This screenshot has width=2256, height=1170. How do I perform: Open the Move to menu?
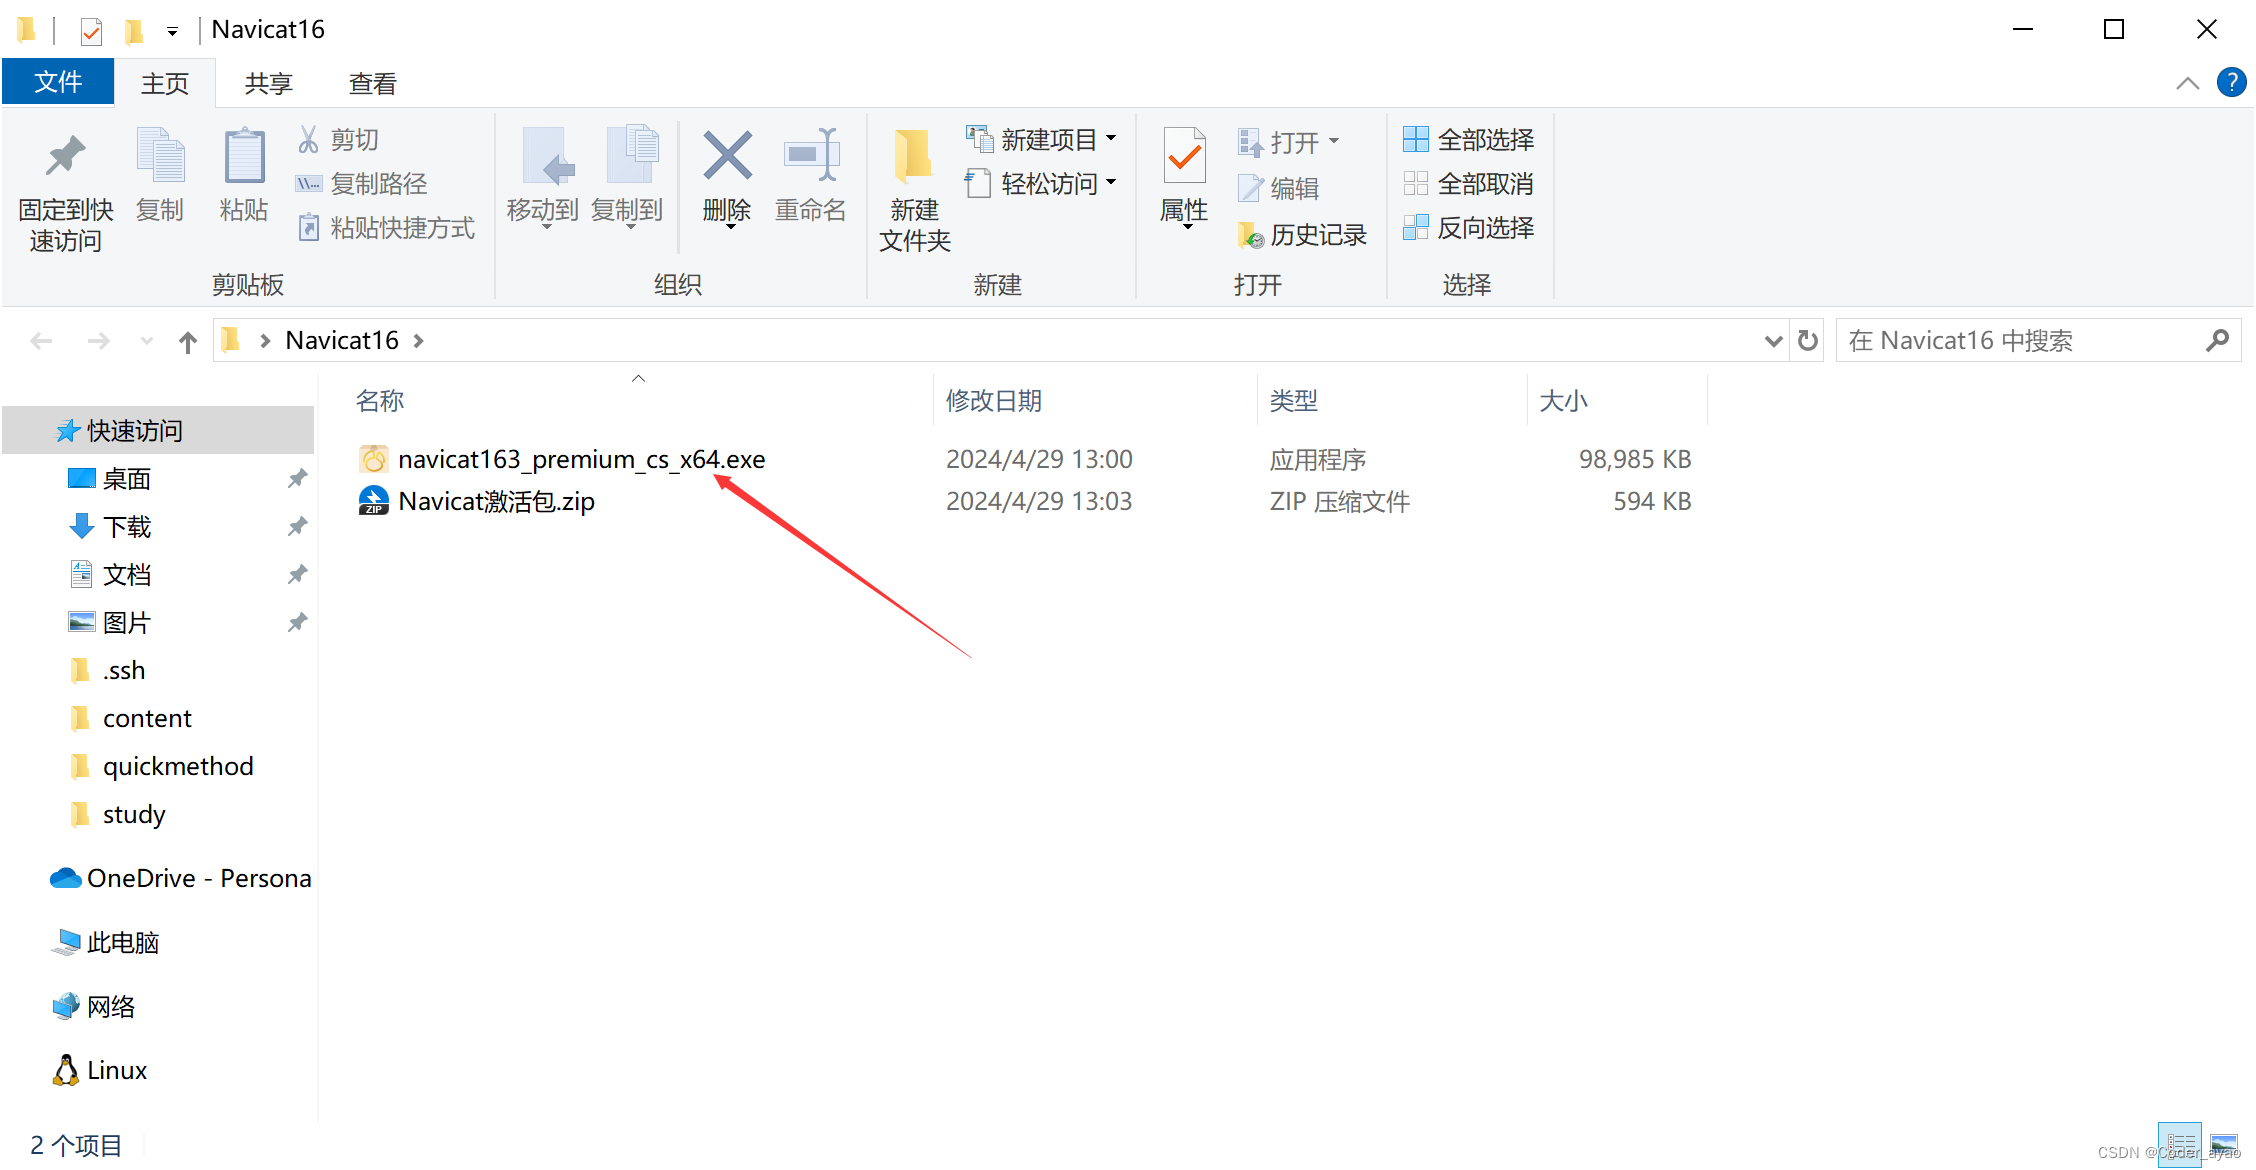pyautogui.click(x=543, y=178)
